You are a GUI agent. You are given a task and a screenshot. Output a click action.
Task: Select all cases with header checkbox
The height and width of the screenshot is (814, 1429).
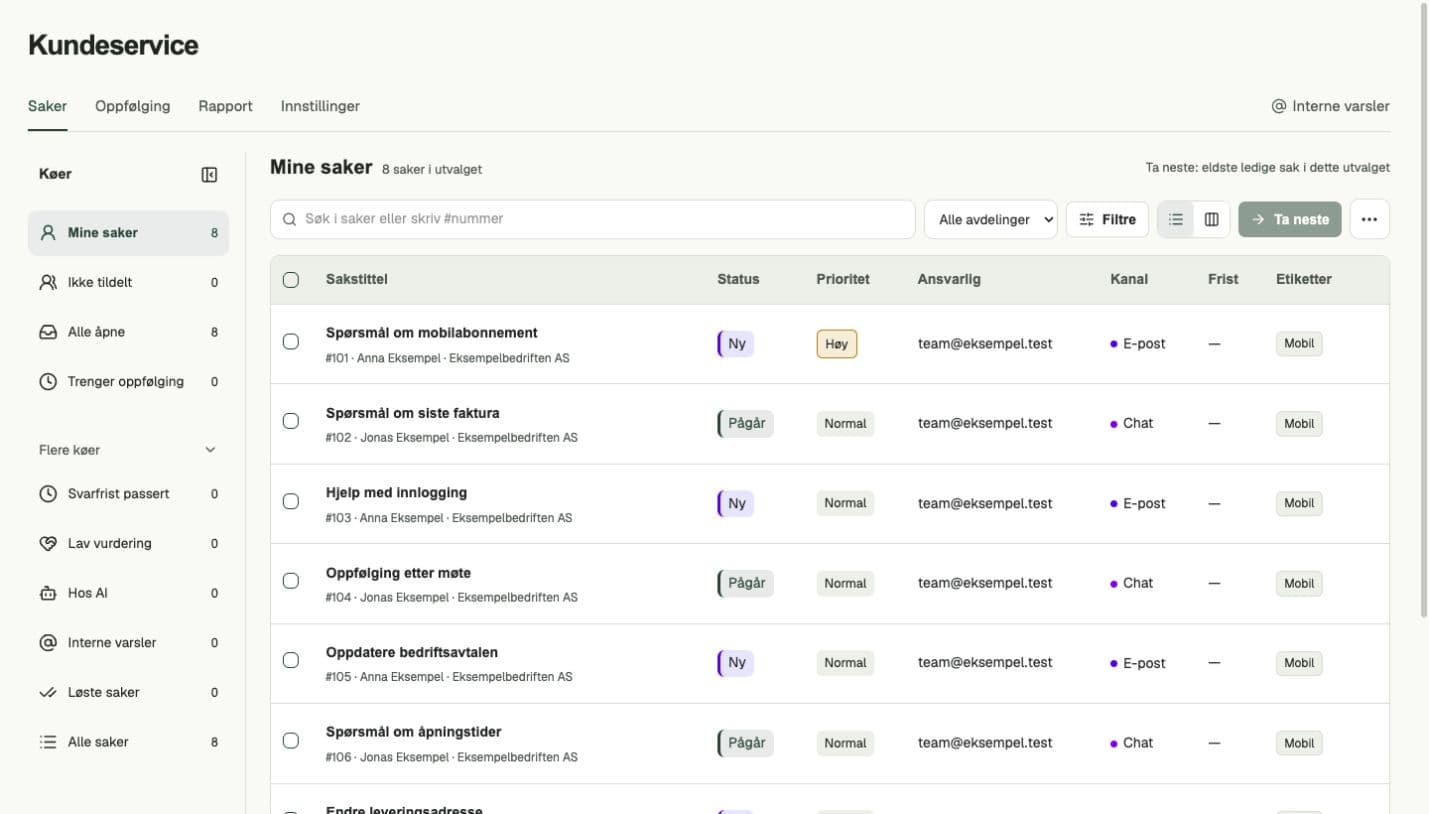coord(291,280)
